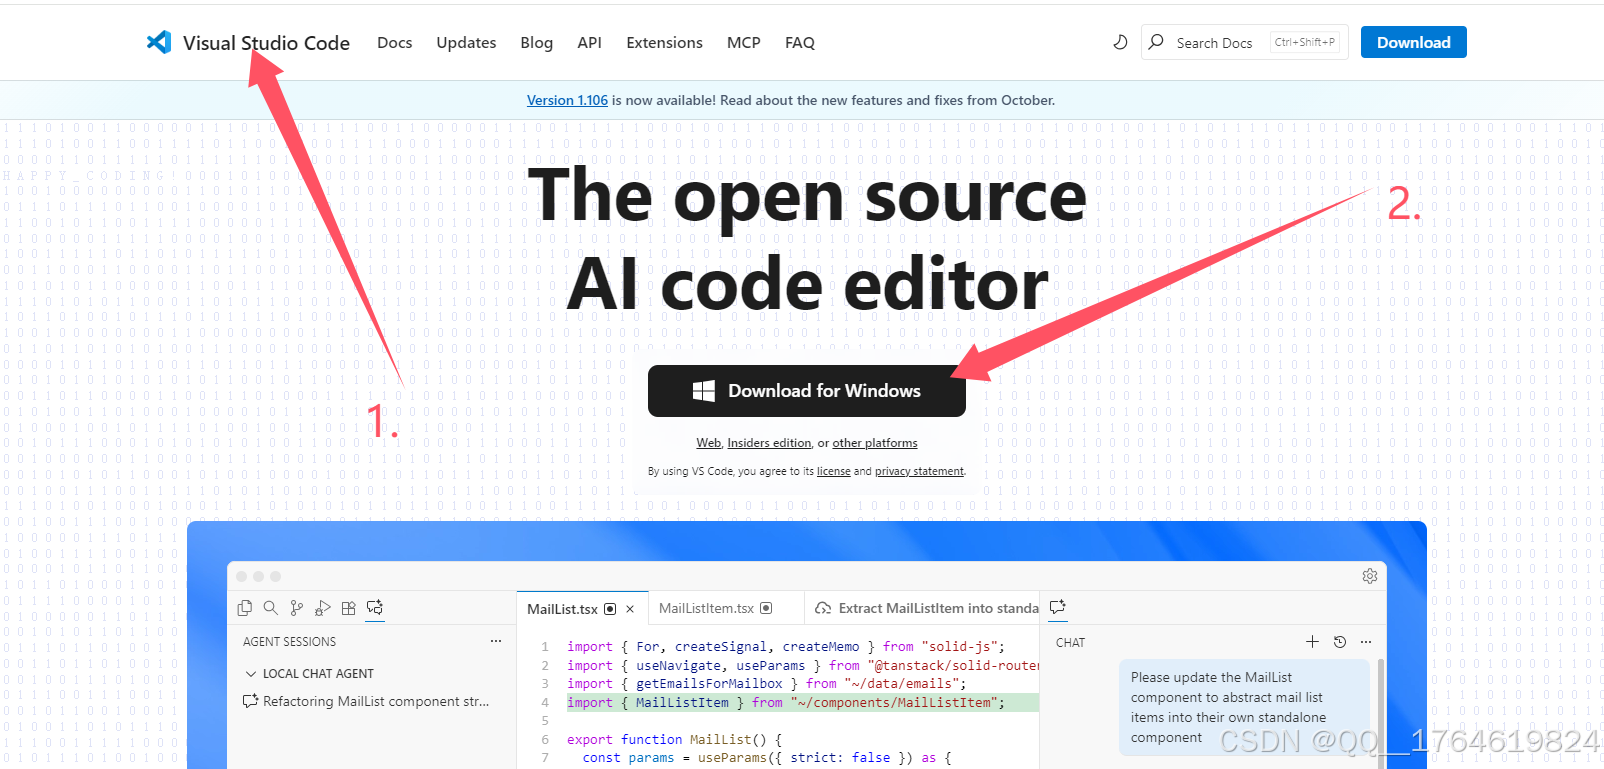This screenshot has height=769, width=1604.
Task: Click the MailList.tsx tab modified indicator
Action: tap(610, 609)
